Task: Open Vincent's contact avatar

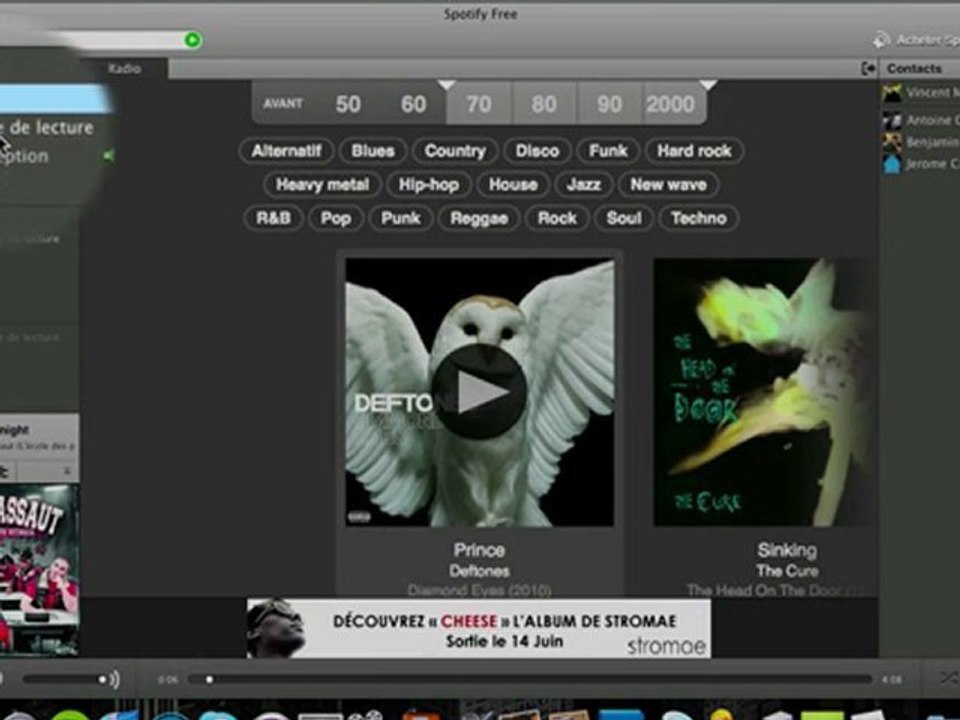Action: point(892,93)
